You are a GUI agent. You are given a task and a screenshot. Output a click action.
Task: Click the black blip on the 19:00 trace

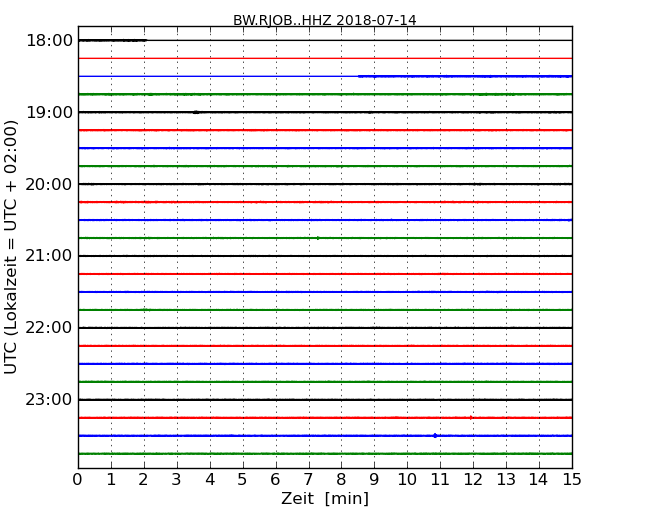[196, 112]
